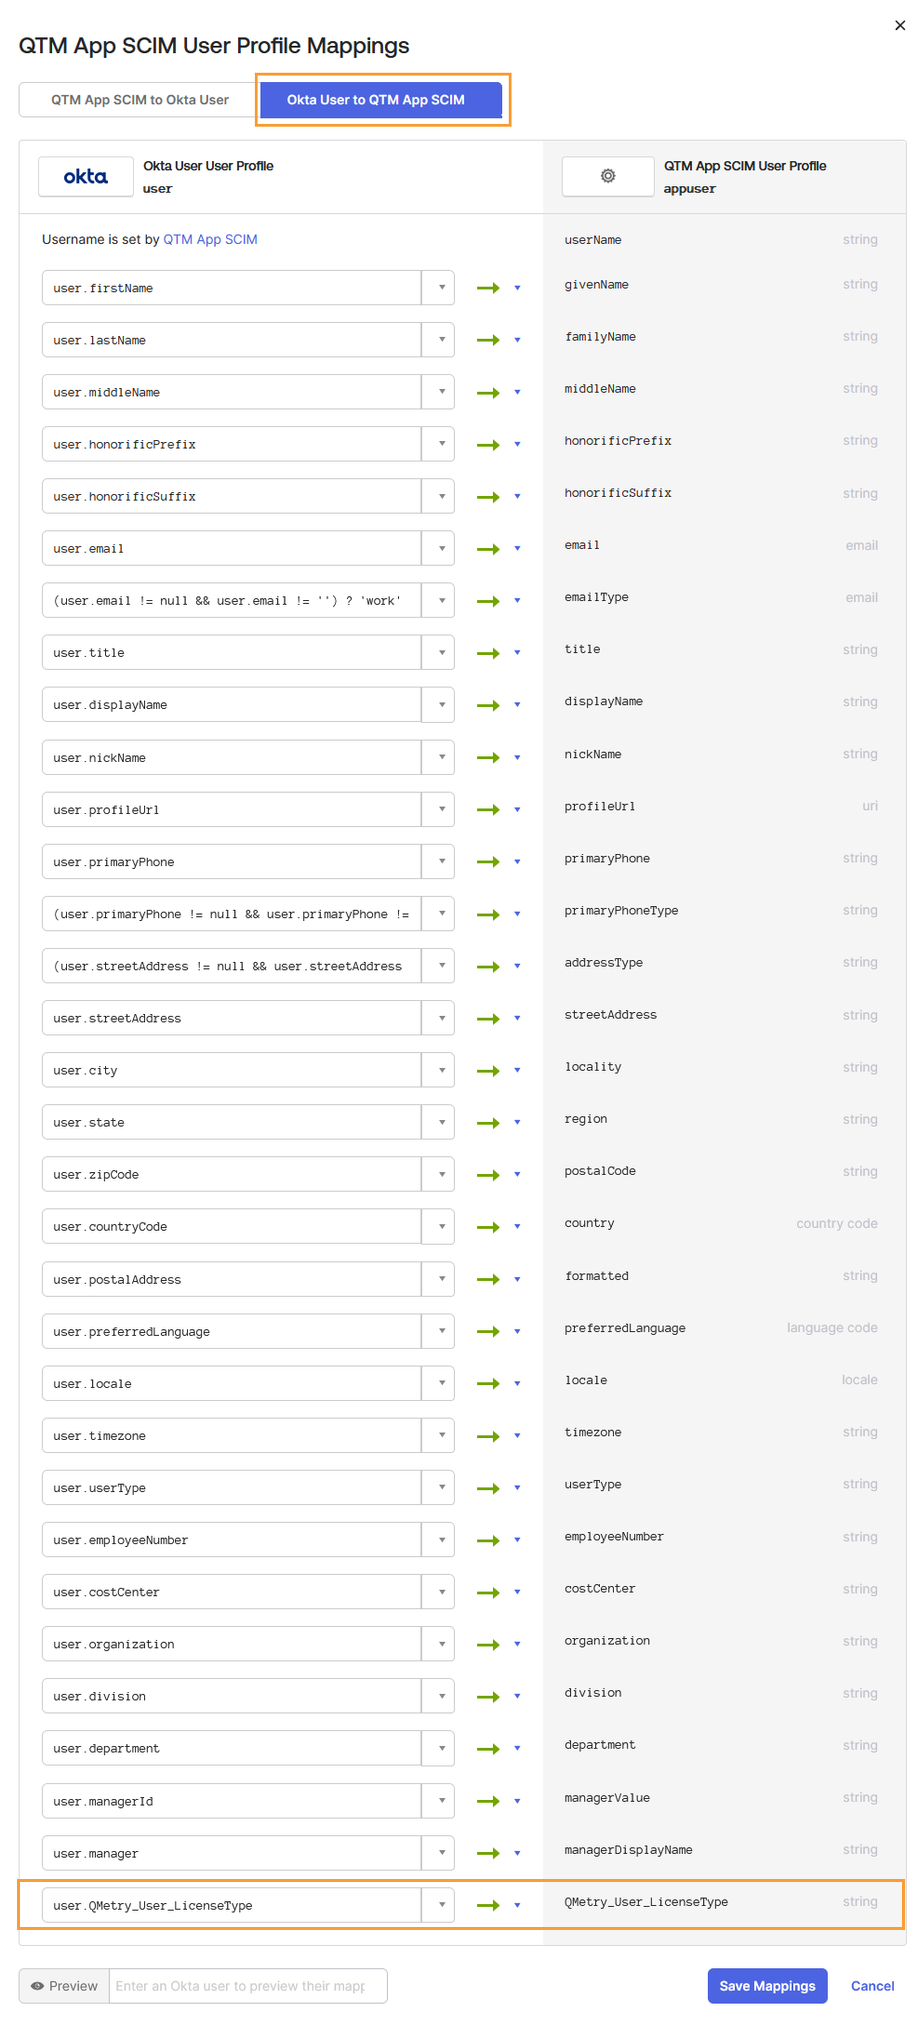Switch to the QTM App SCIM to Okta User tab
The height and width of the screenshot is (2028, 918).
point(136,100)
